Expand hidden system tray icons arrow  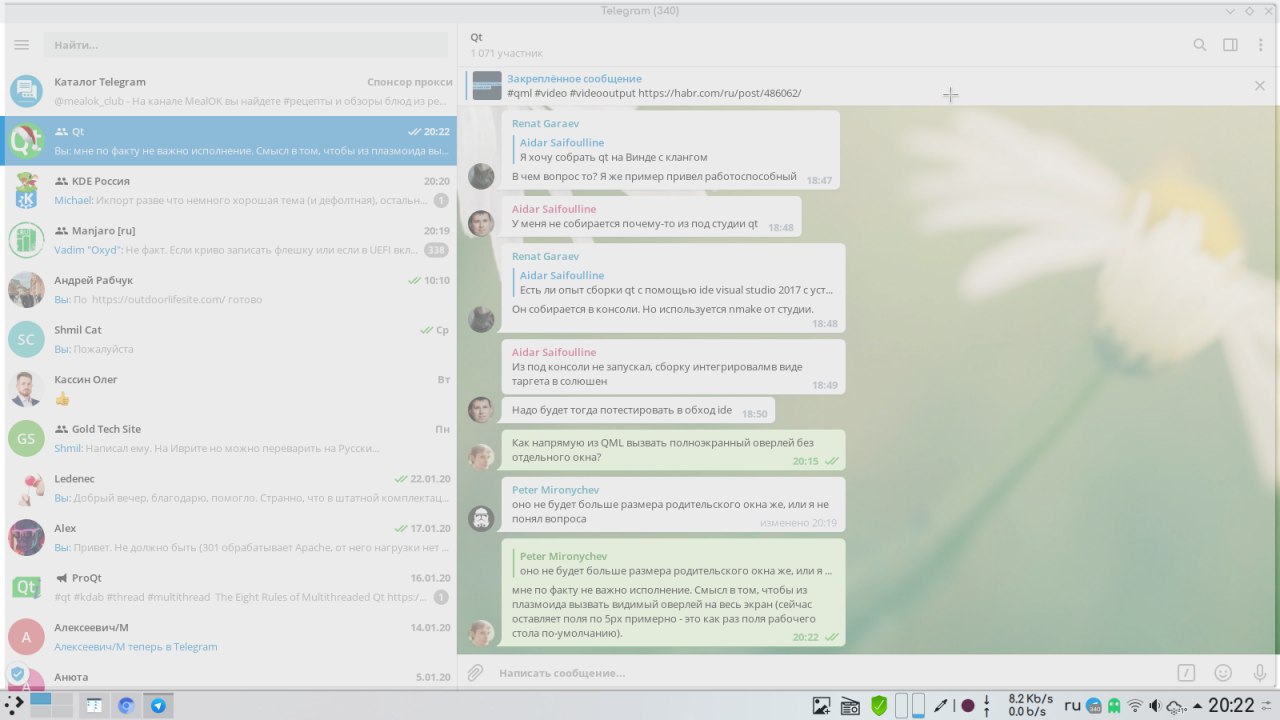tap(1197, 705)
